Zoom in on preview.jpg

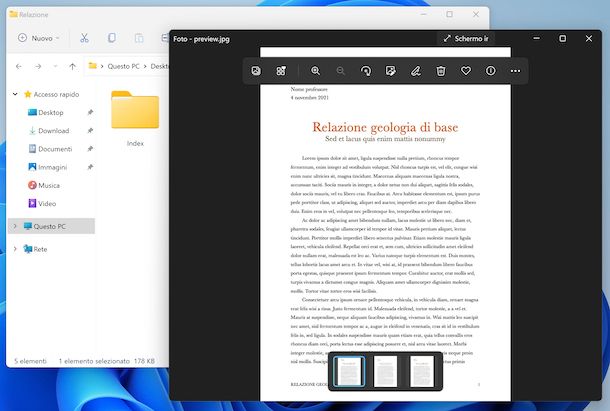tap(316, 71)
